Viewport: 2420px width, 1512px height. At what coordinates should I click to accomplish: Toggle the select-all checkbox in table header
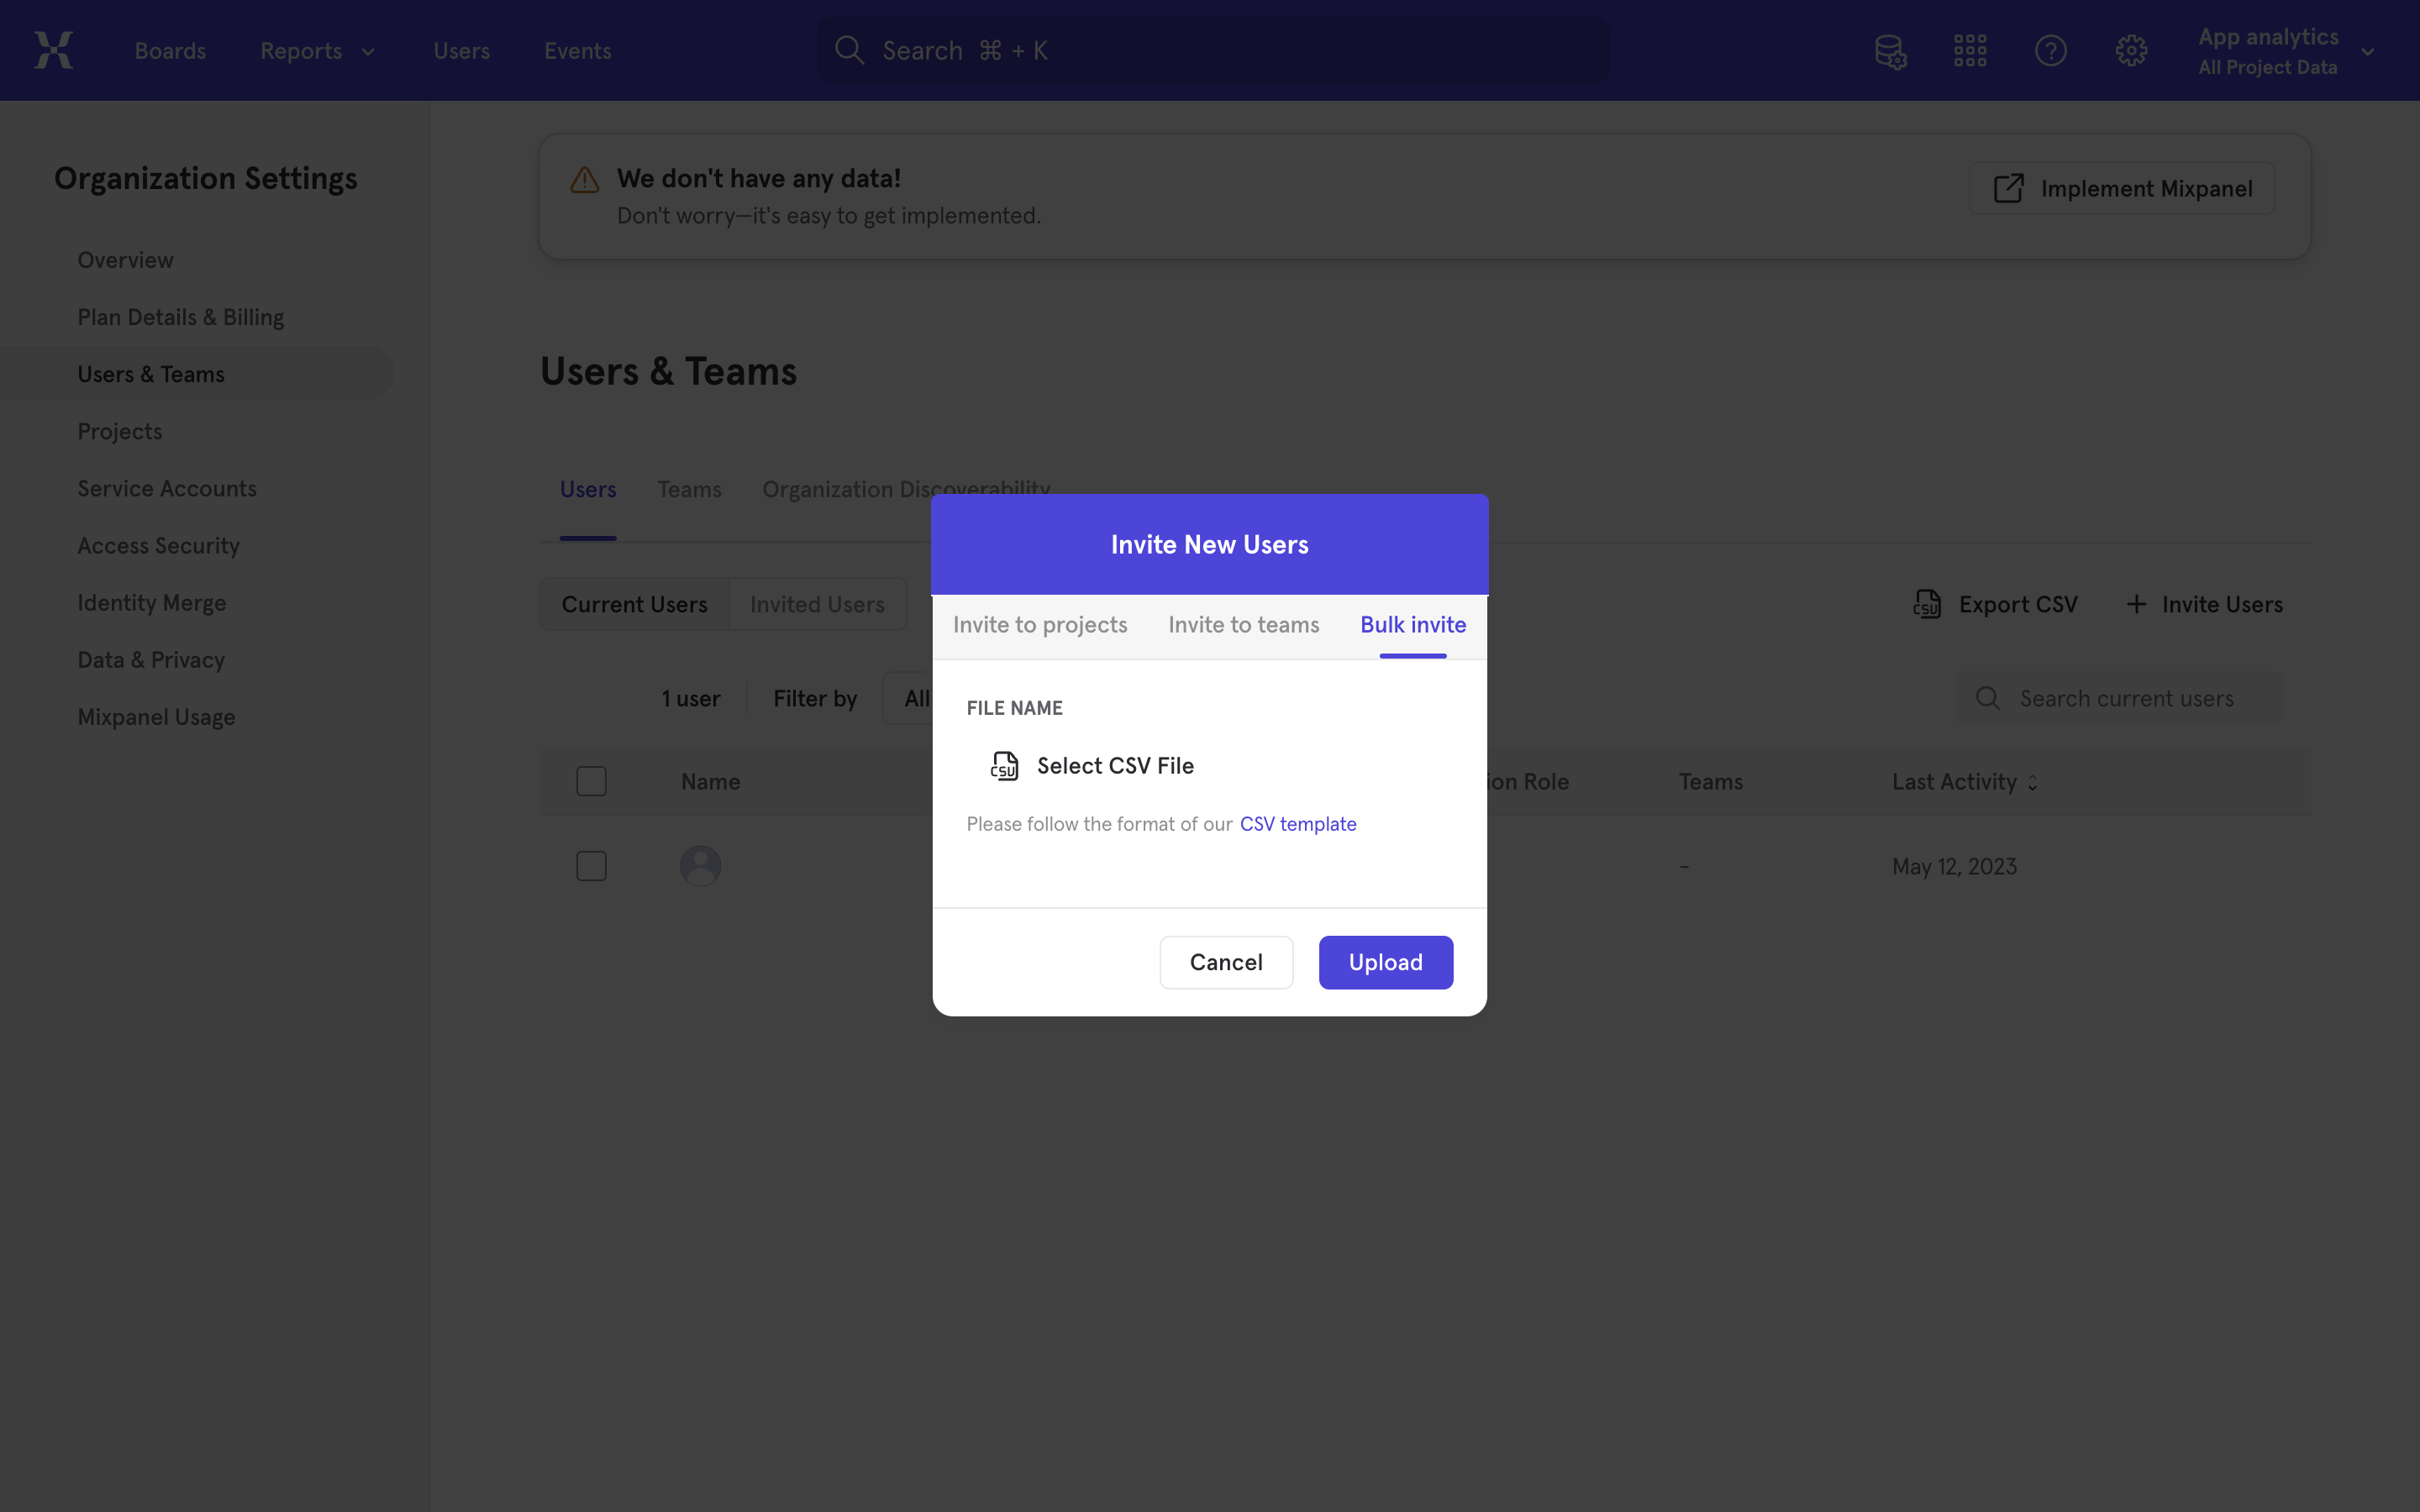point(591,781)
